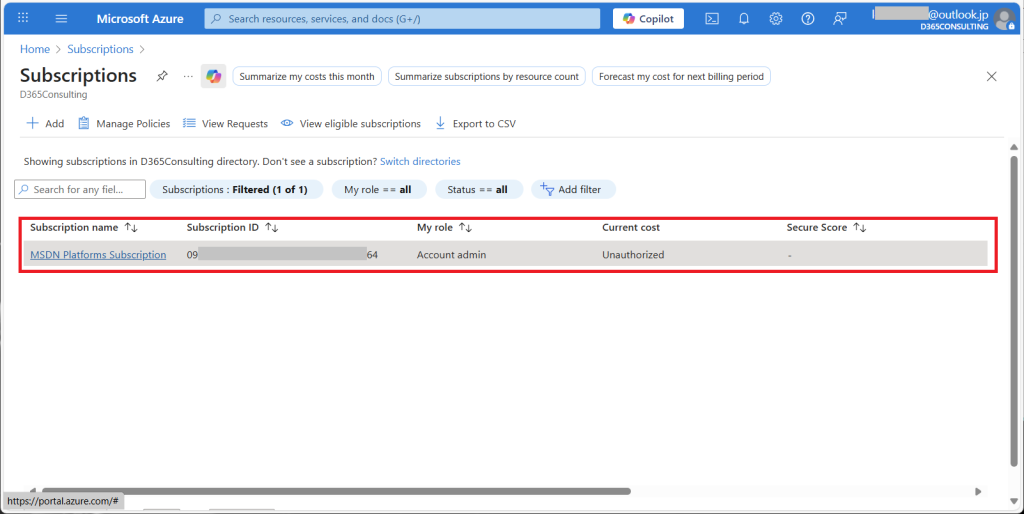Open the Help question mark icon

pos(808,19)
